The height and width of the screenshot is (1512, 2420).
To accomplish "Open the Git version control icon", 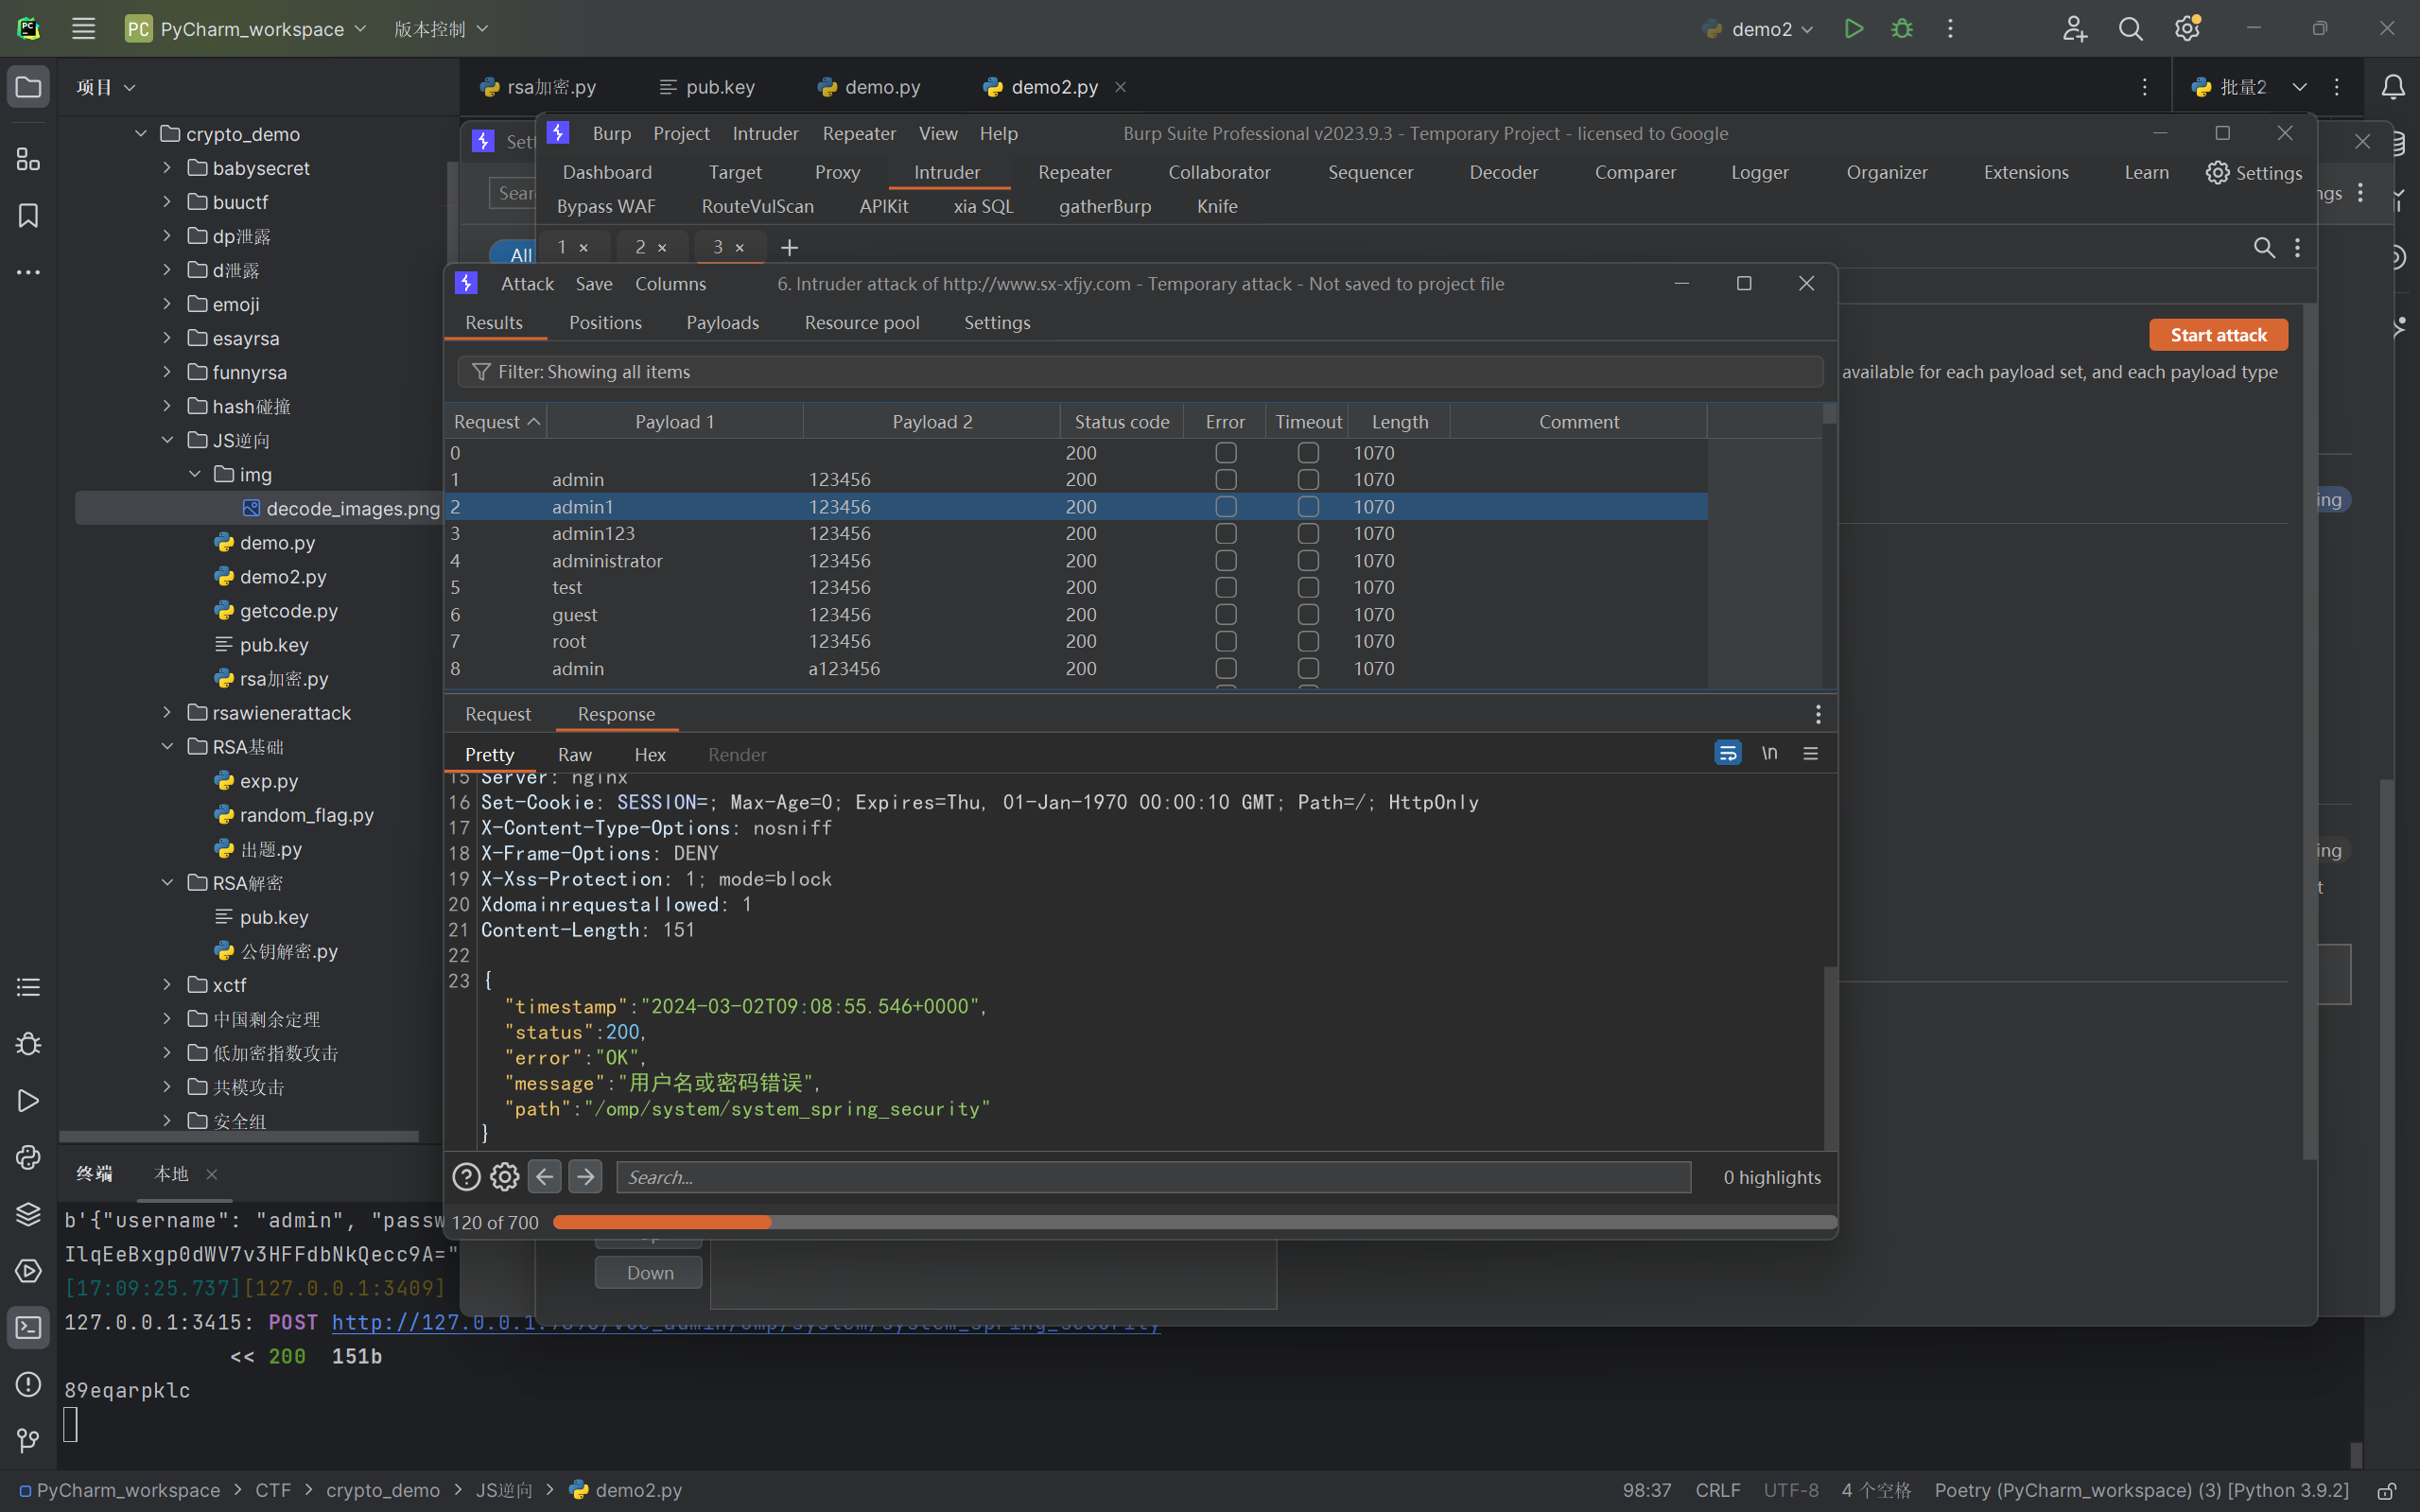I will [x=28, y=1441].
